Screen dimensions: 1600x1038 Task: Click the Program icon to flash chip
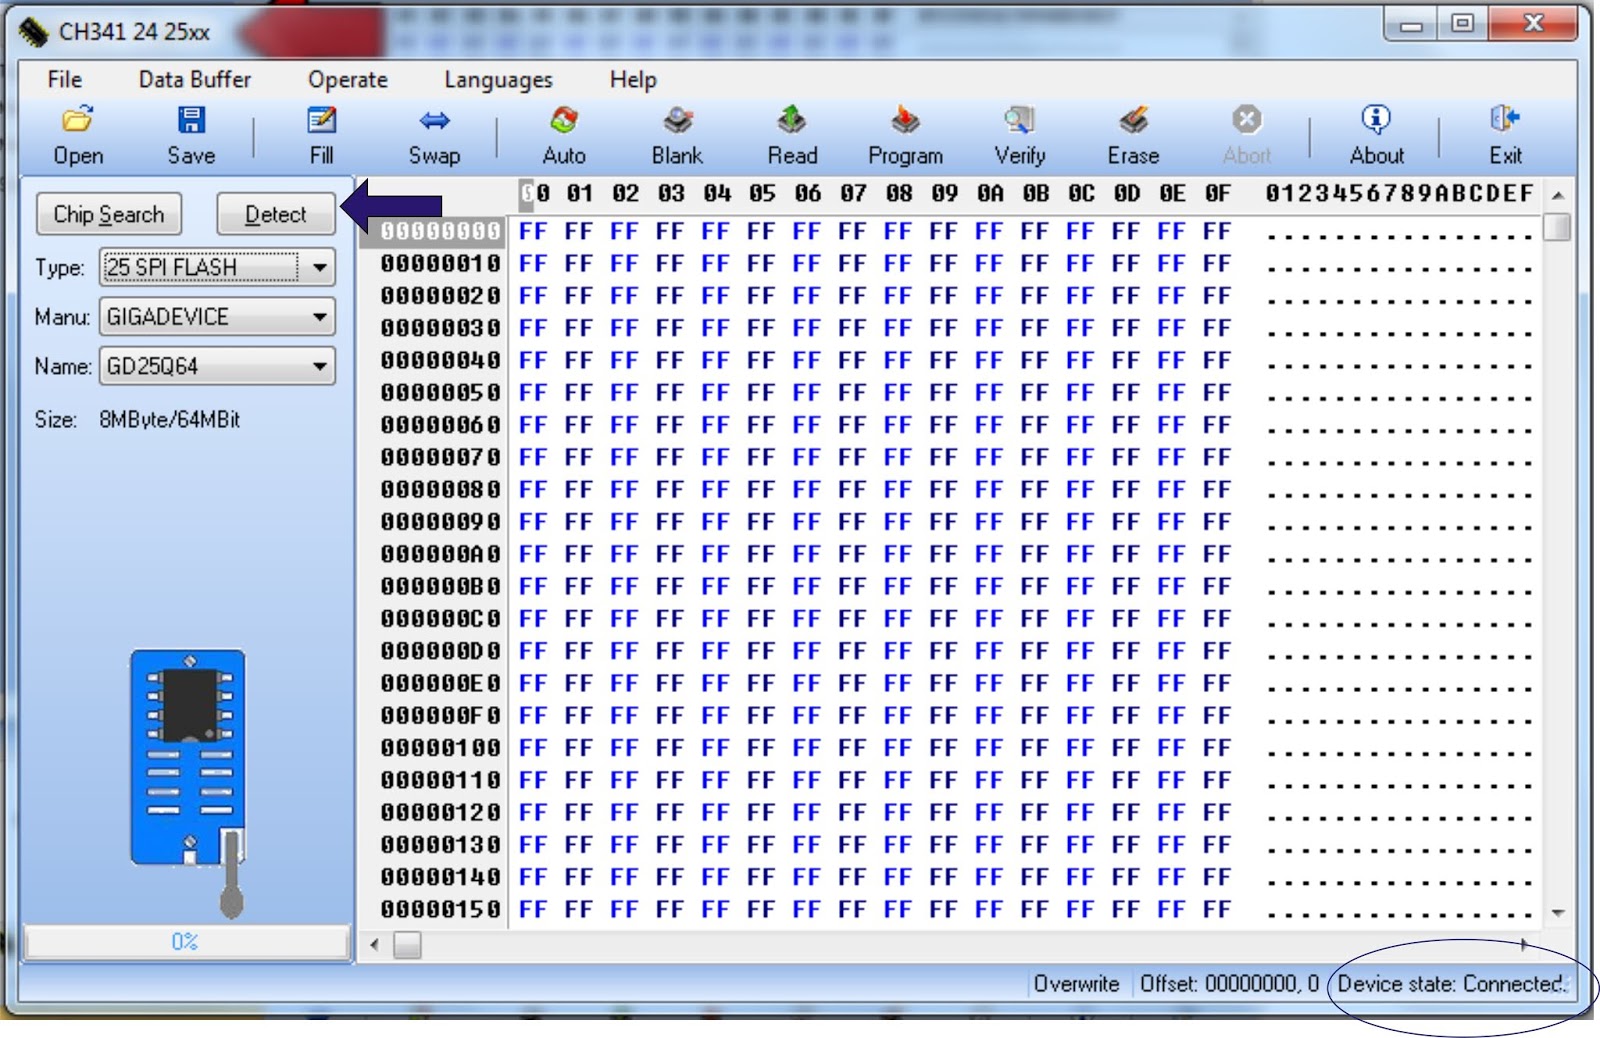tap(905, 133)
